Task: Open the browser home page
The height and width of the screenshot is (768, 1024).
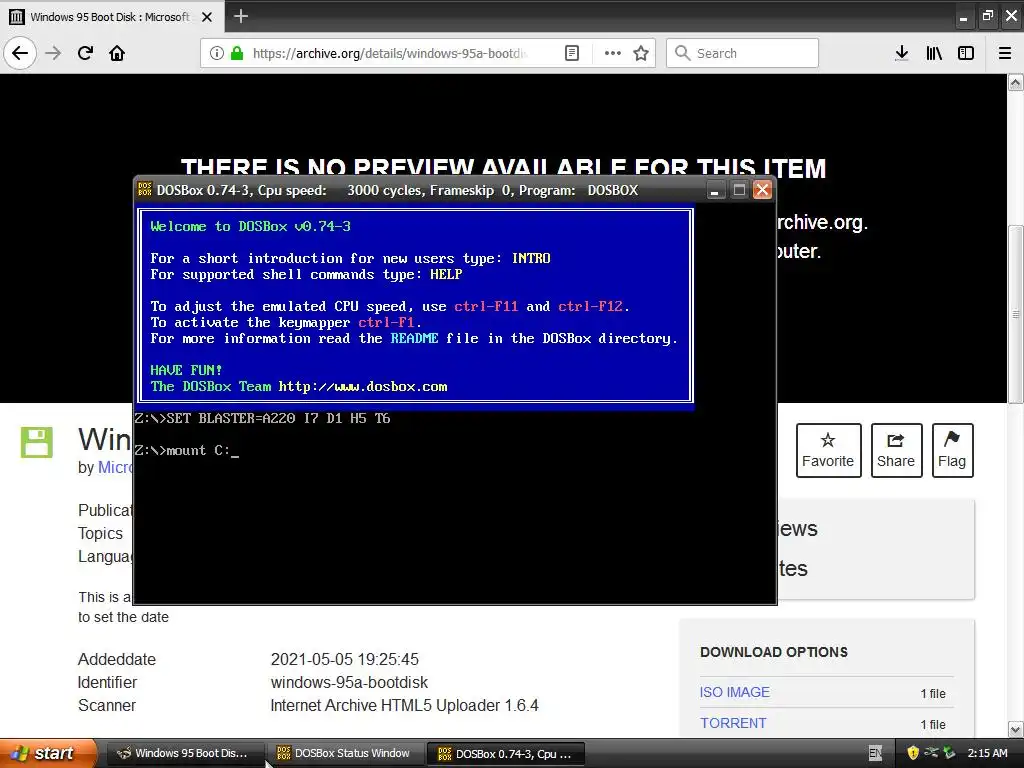Action: coord(117,53)
